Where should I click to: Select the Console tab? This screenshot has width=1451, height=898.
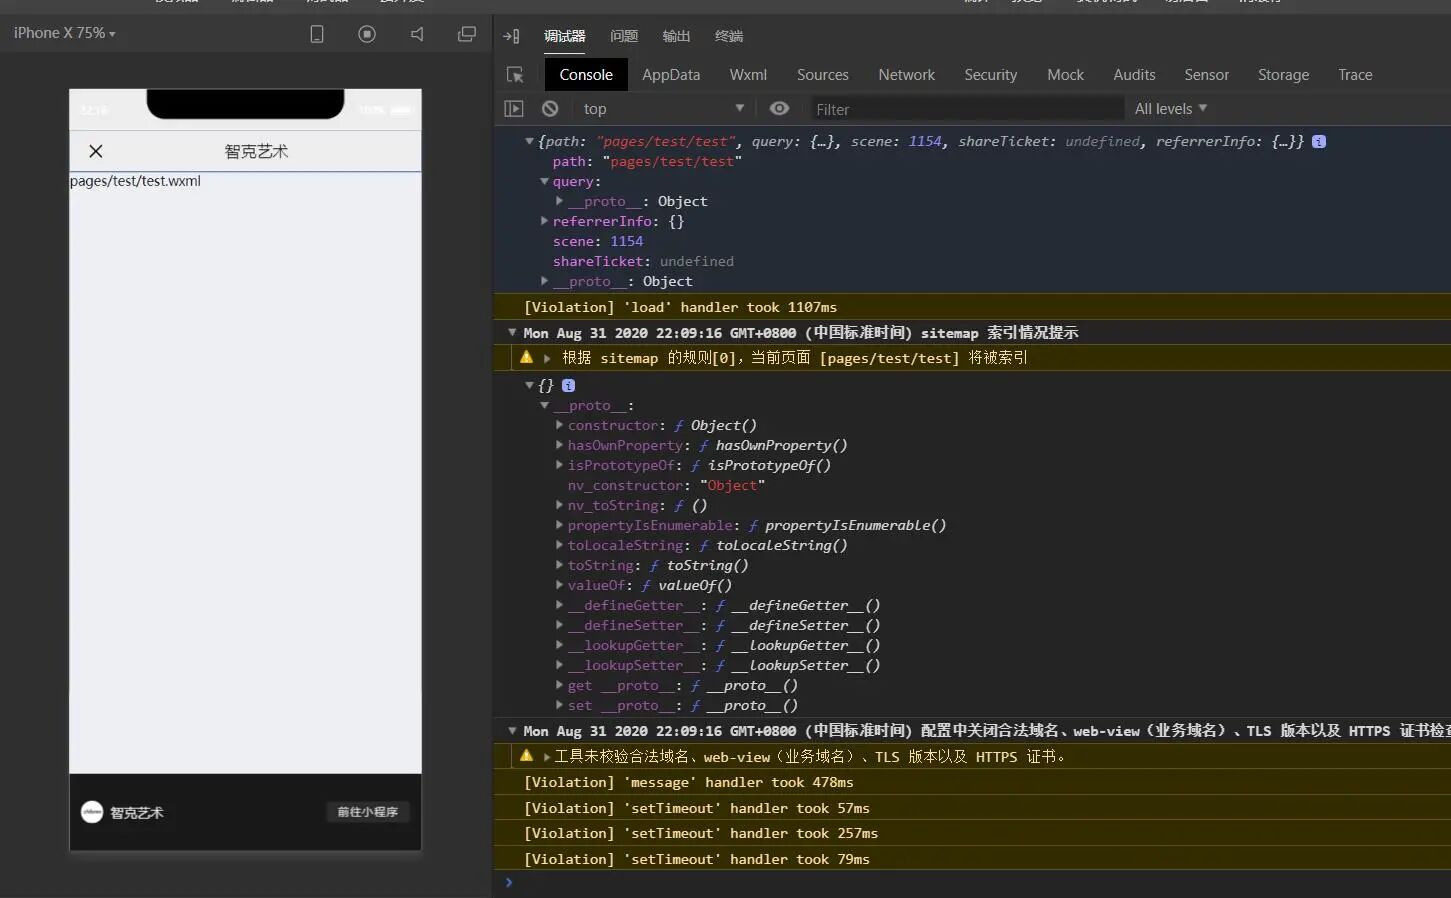click(586, 75)
